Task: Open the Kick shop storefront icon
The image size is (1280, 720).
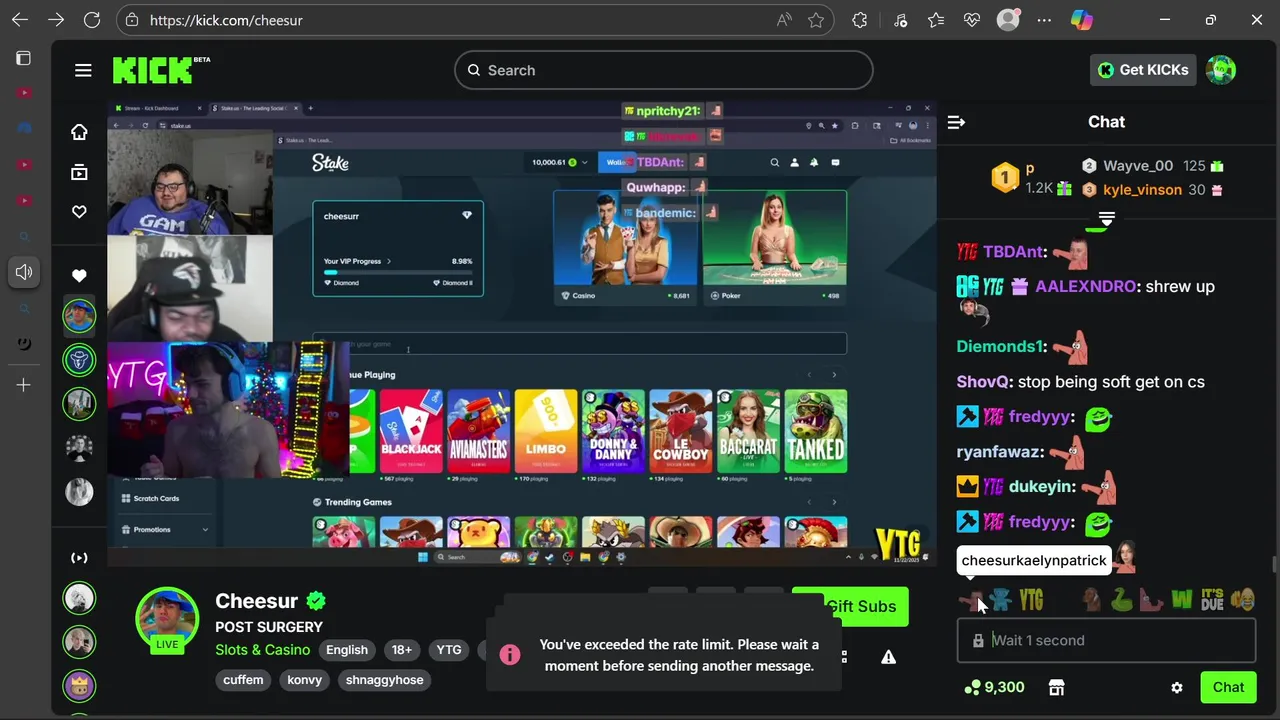Action: pyautogui.click(x=1056, y=687)
